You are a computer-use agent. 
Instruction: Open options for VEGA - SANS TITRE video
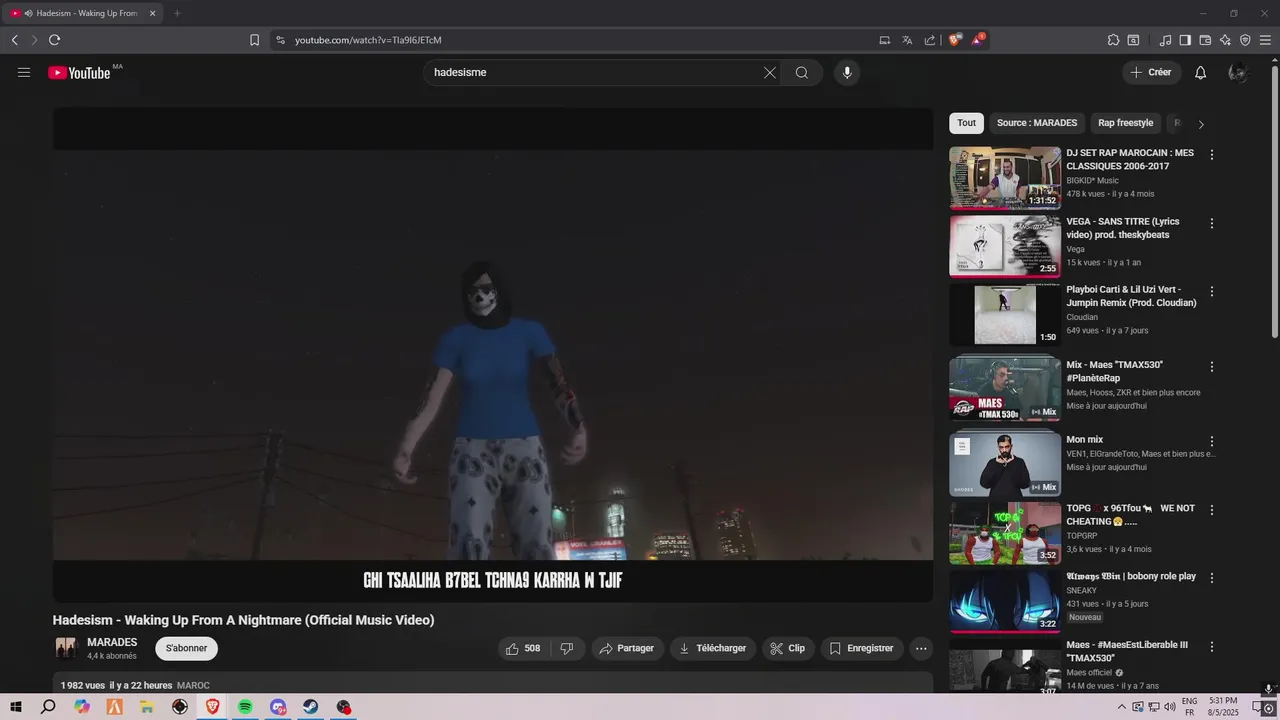(1212, 223)
